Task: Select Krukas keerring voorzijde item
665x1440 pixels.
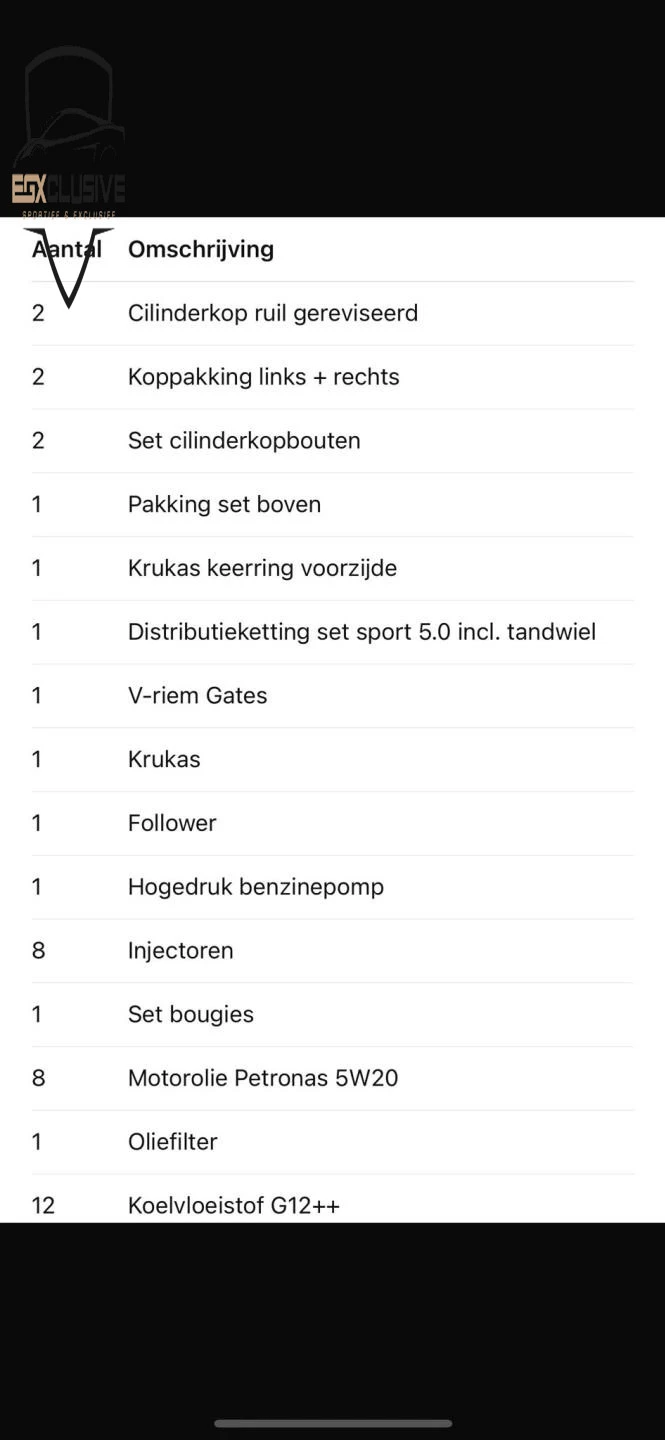Action: [262, 568]
